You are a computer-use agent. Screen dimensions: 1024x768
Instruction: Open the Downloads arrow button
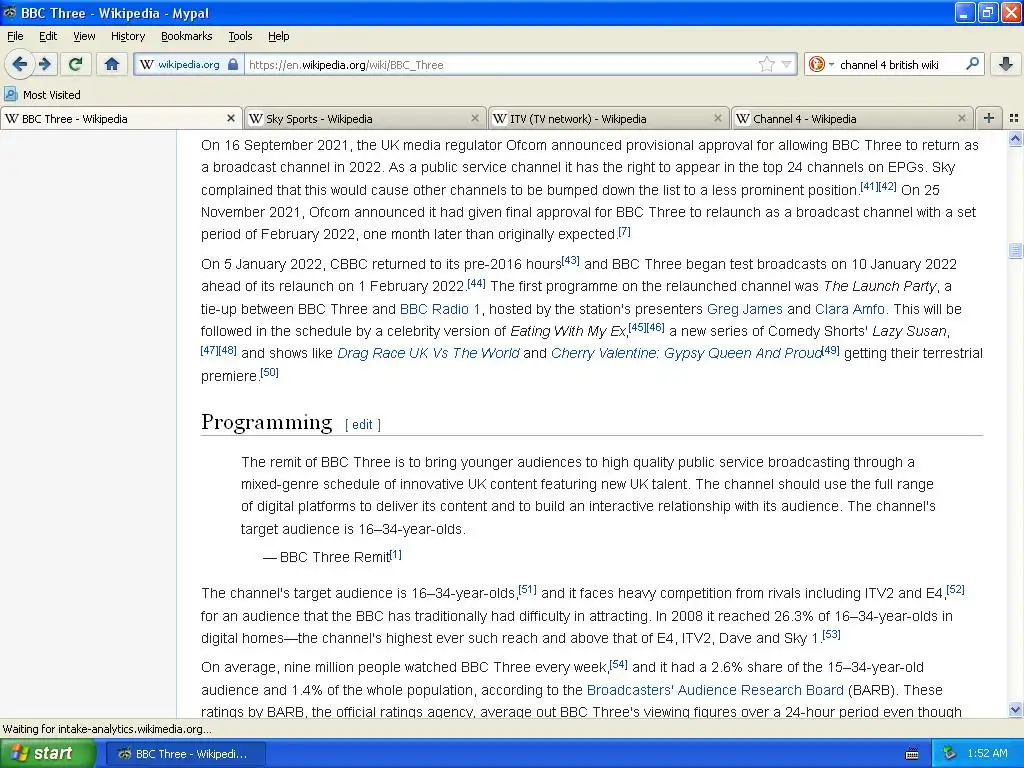click(1006, 64)
